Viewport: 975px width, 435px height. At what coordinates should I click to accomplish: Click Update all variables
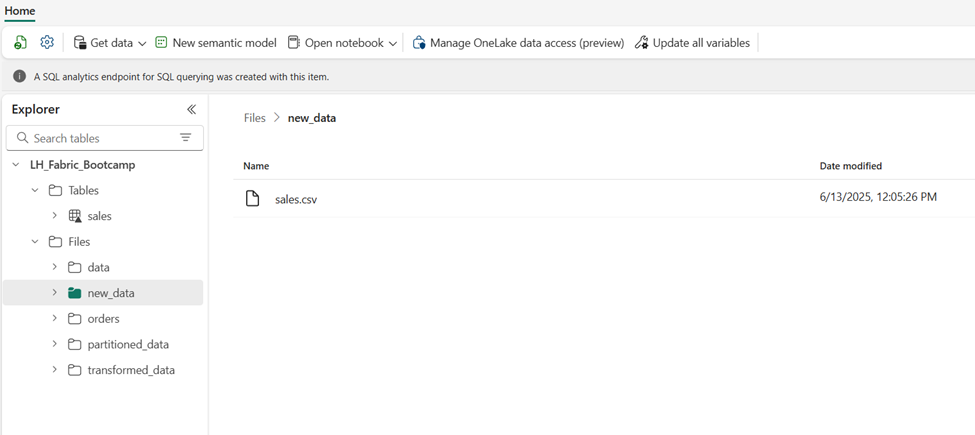(693, 43)
